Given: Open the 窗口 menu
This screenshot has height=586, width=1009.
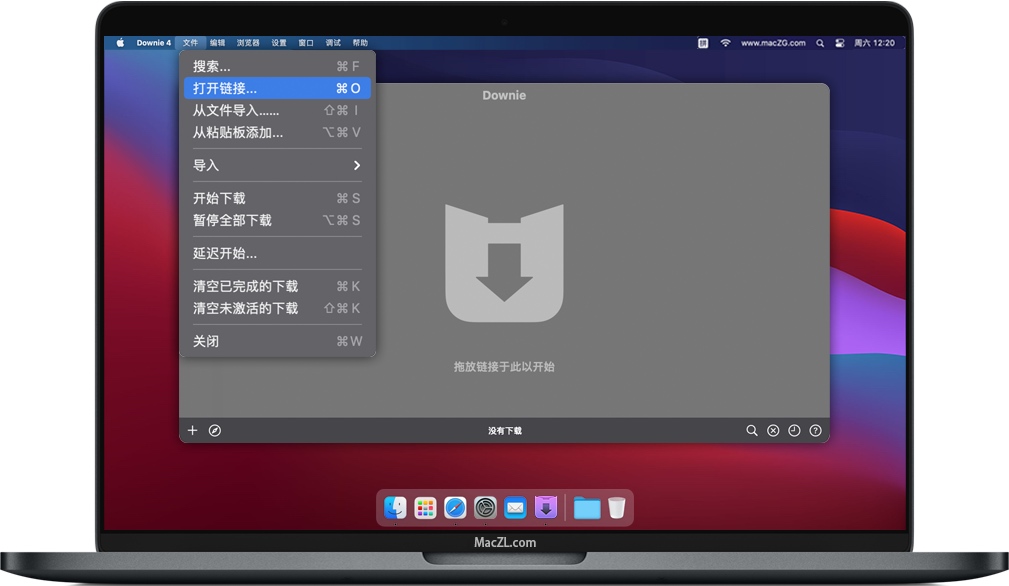Looking at the screenshot, I should [x=306, y=42].
